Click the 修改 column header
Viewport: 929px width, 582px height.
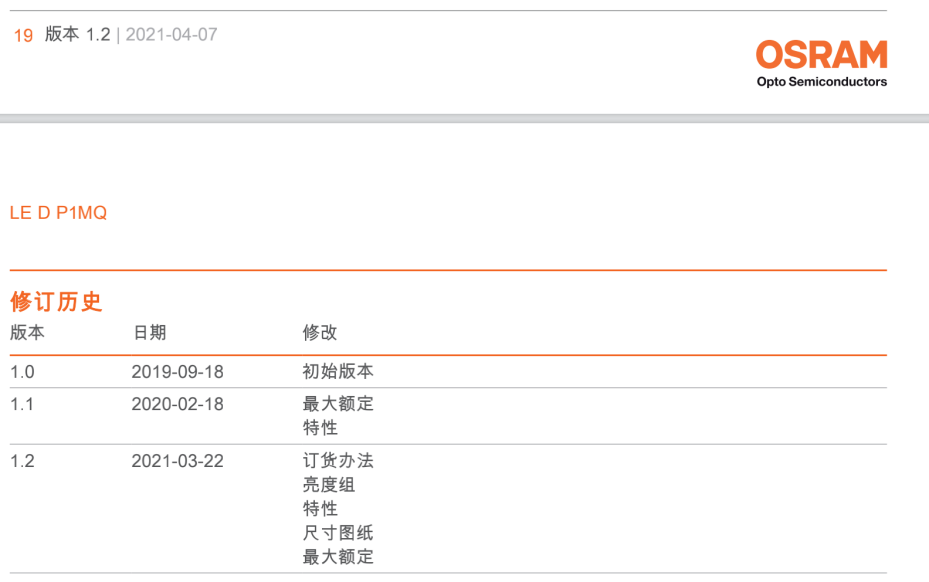click(x=320, y=332)
